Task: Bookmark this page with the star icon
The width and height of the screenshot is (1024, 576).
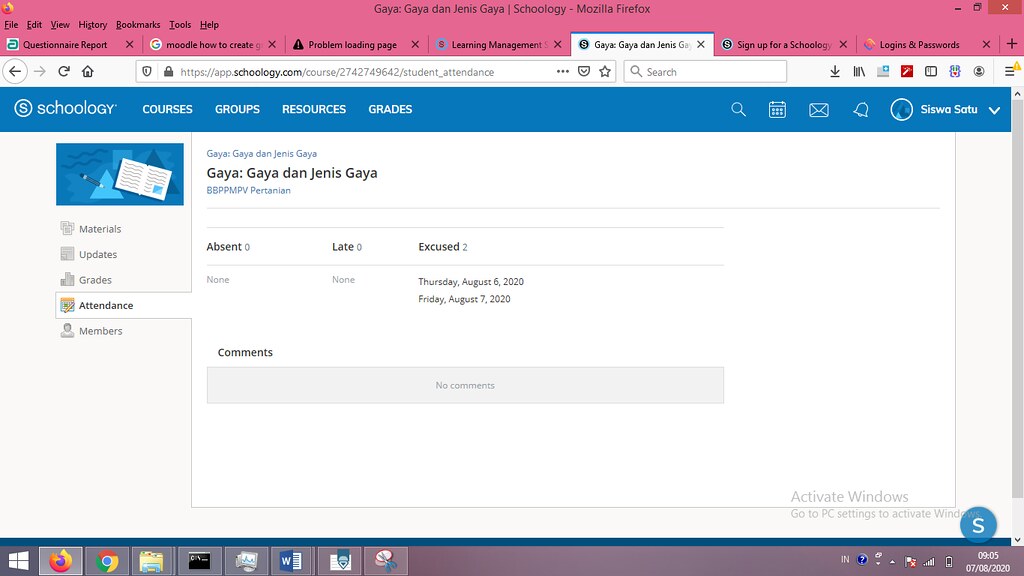Action: click(605, 72)
